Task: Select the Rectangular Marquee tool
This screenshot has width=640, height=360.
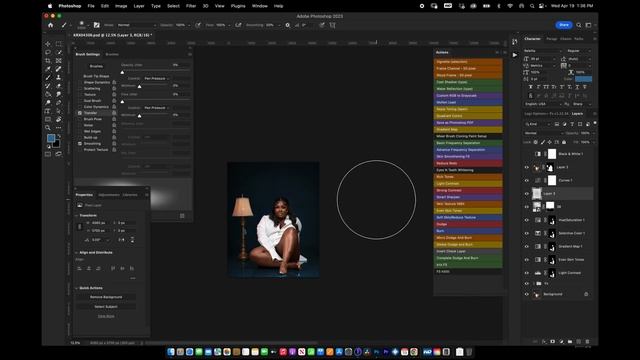Action: point(59,44)
